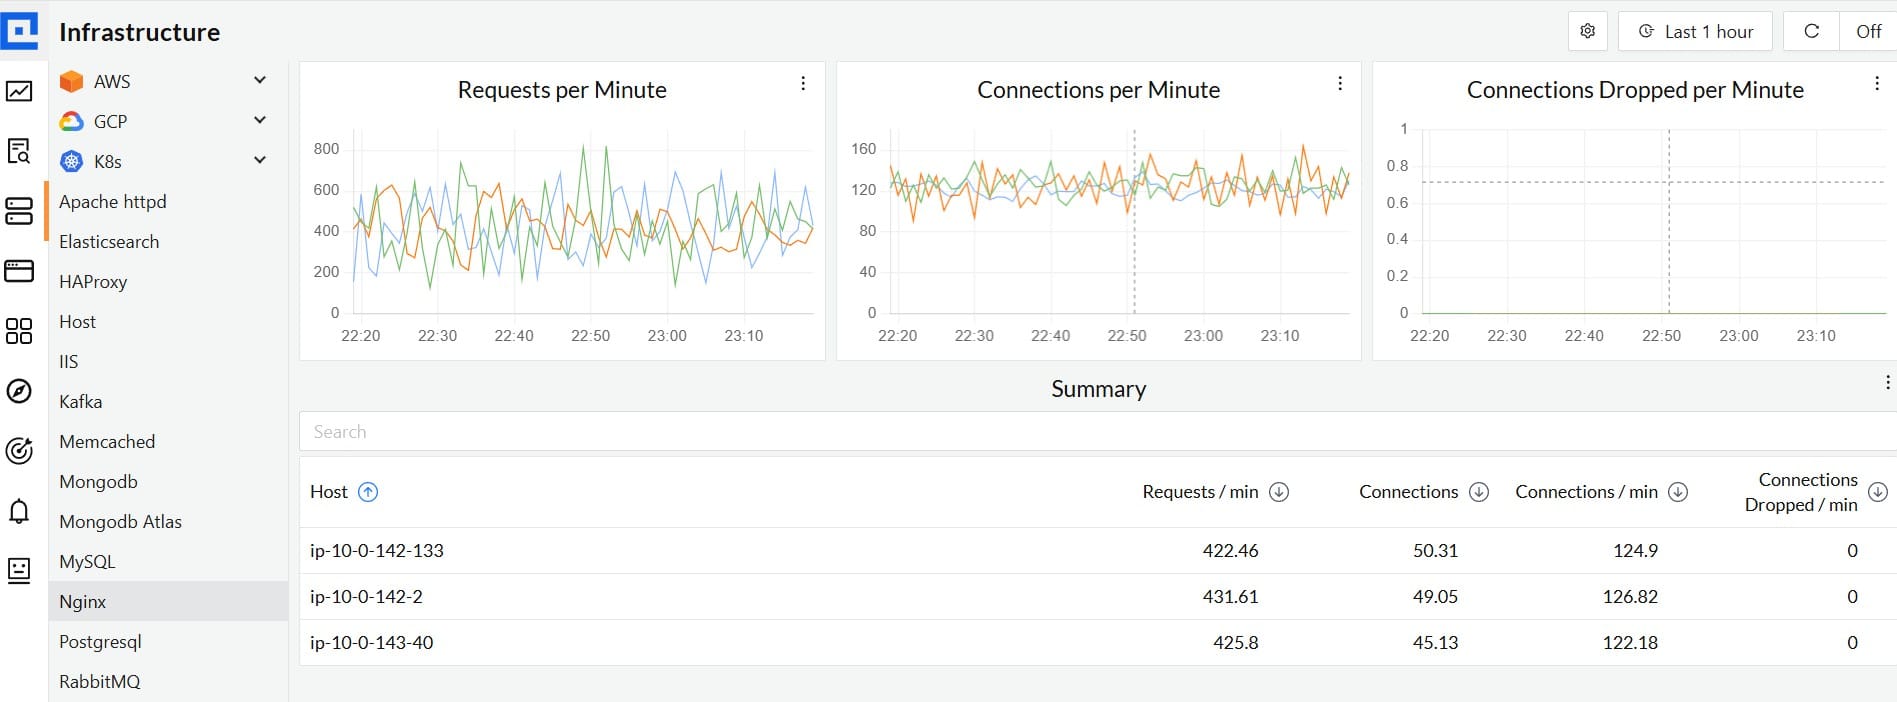Click the Requests per Minute chart title
Image resolution: width=1897 pixels, height=702 pixels.
point(562,90)
